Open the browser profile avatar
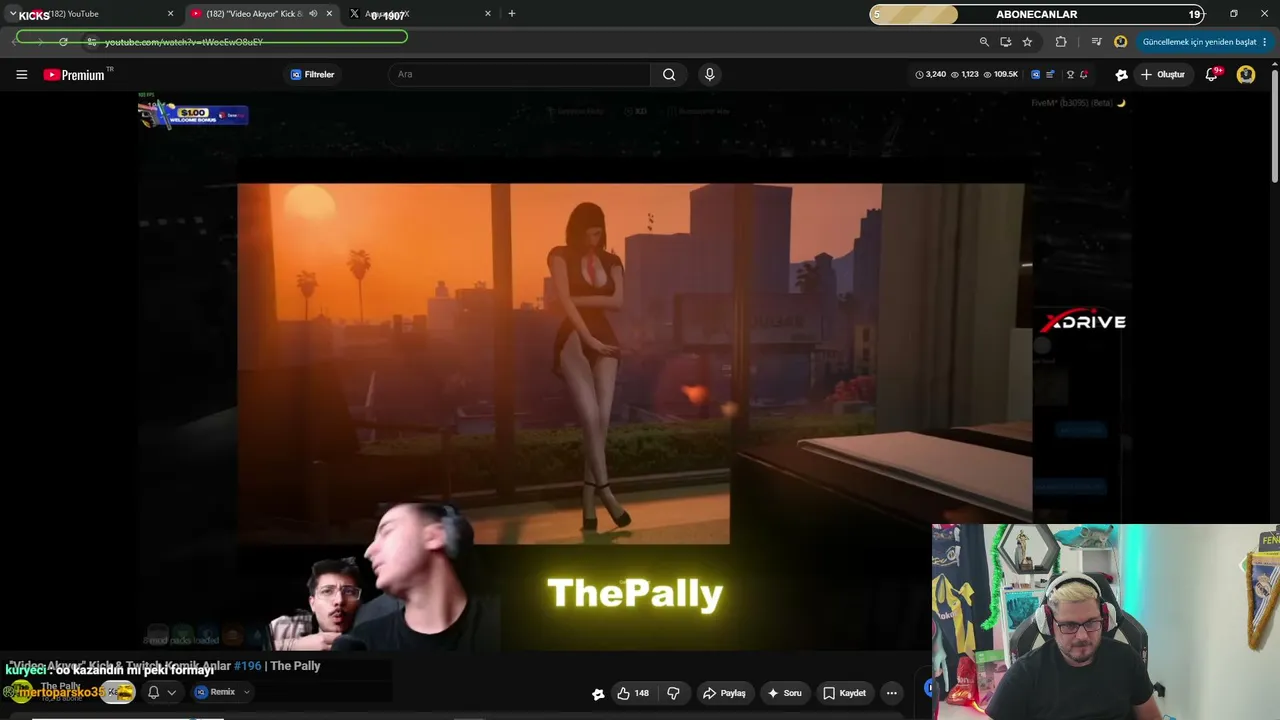1280x720 pixels. tap(1121, 42)
